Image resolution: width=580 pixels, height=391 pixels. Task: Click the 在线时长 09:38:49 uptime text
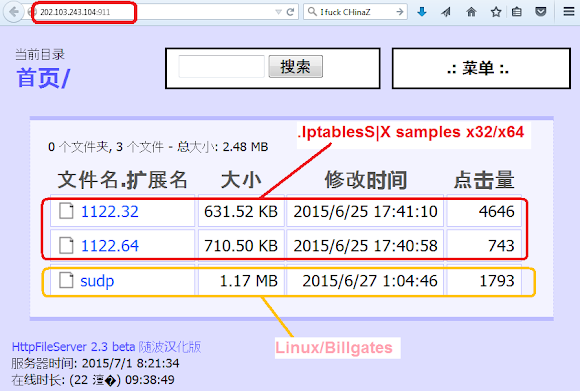coord(93,380)
